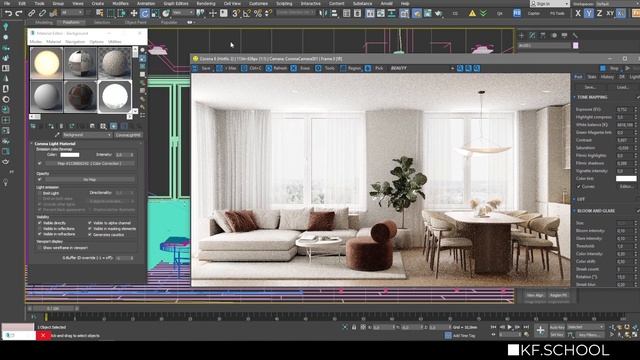Click Refresh in the Corona frame buffer toolbar
This screenshot has width=640, height=360.
276,68
